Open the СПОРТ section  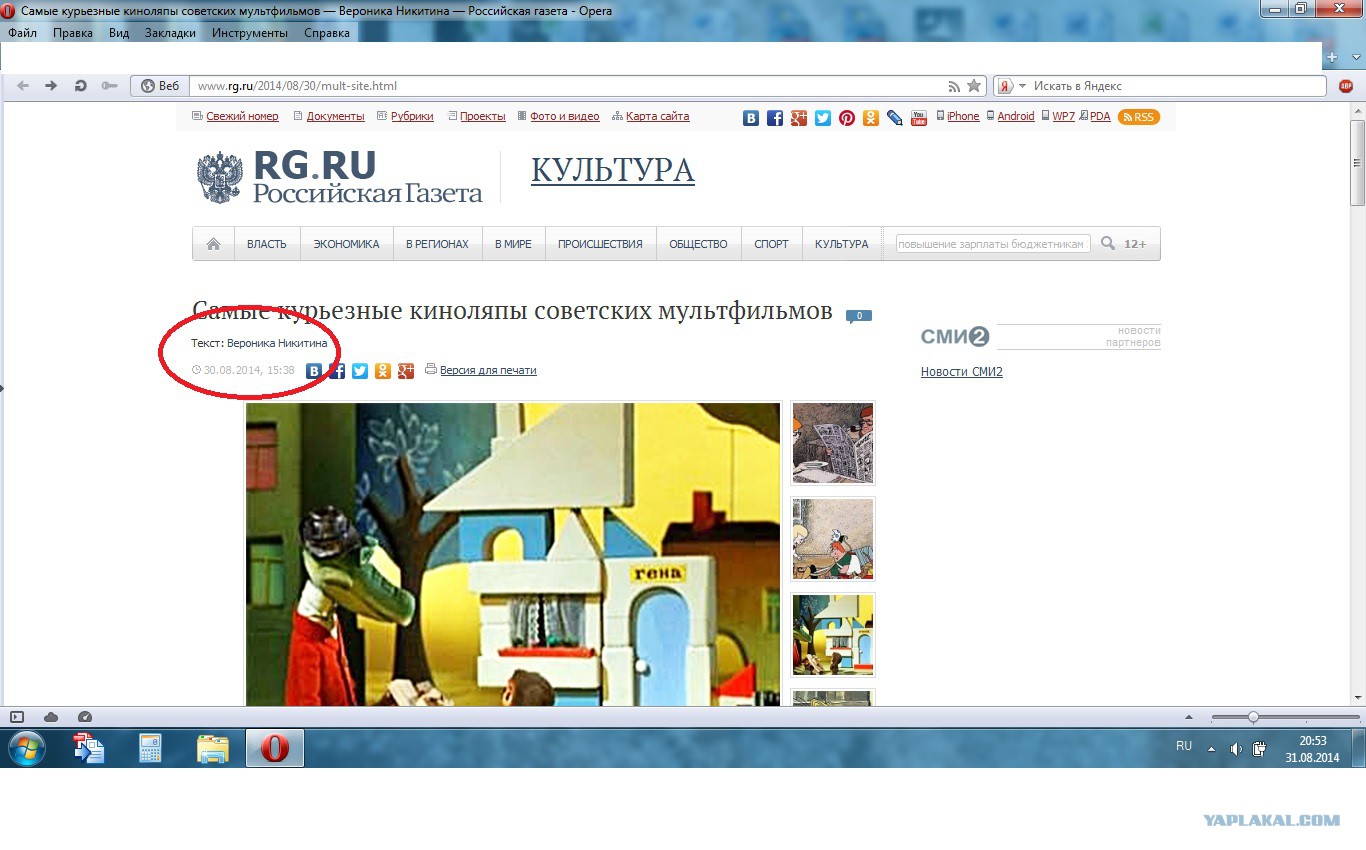771,244
